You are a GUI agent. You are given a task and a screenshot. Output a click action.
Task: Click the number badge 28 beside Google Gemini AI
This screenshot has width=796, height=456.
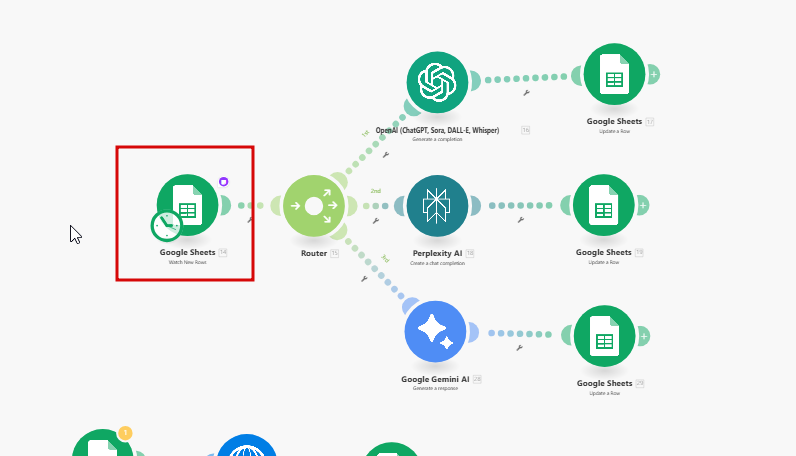[x=477, y=379]
